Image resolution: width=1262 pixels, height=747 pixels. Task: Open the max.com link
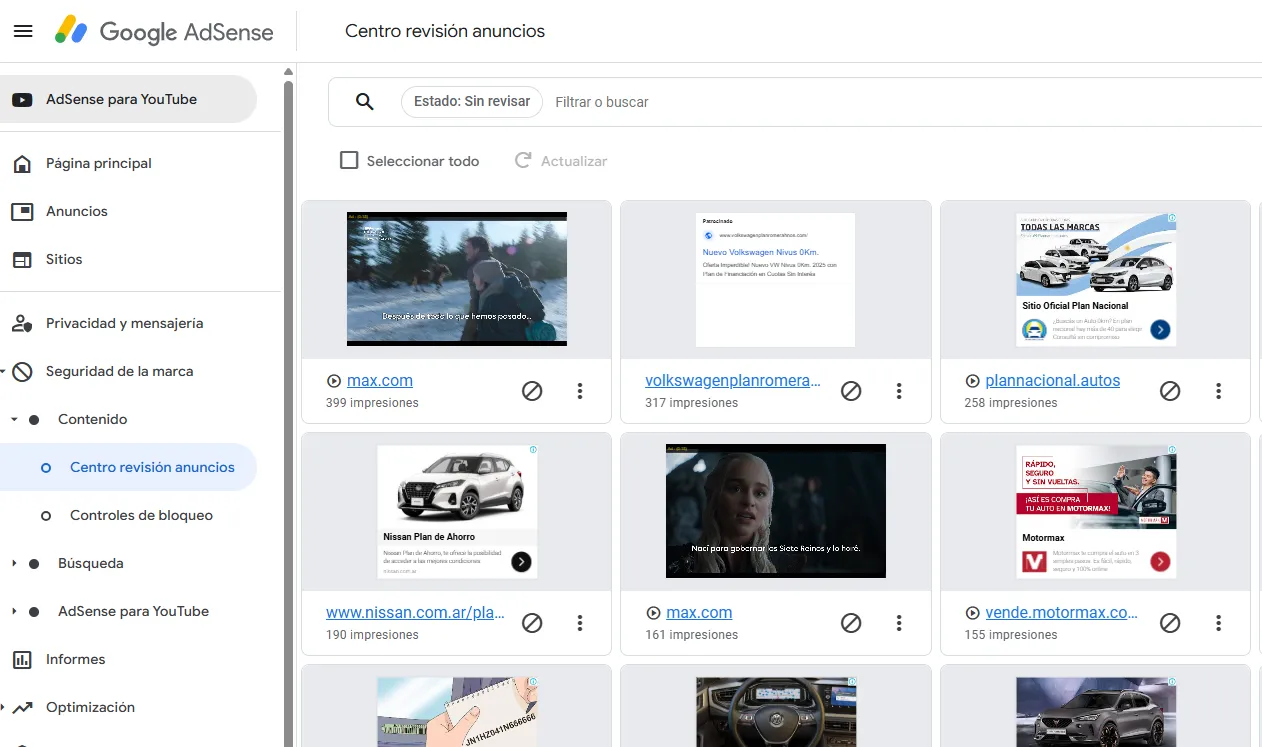379,380
